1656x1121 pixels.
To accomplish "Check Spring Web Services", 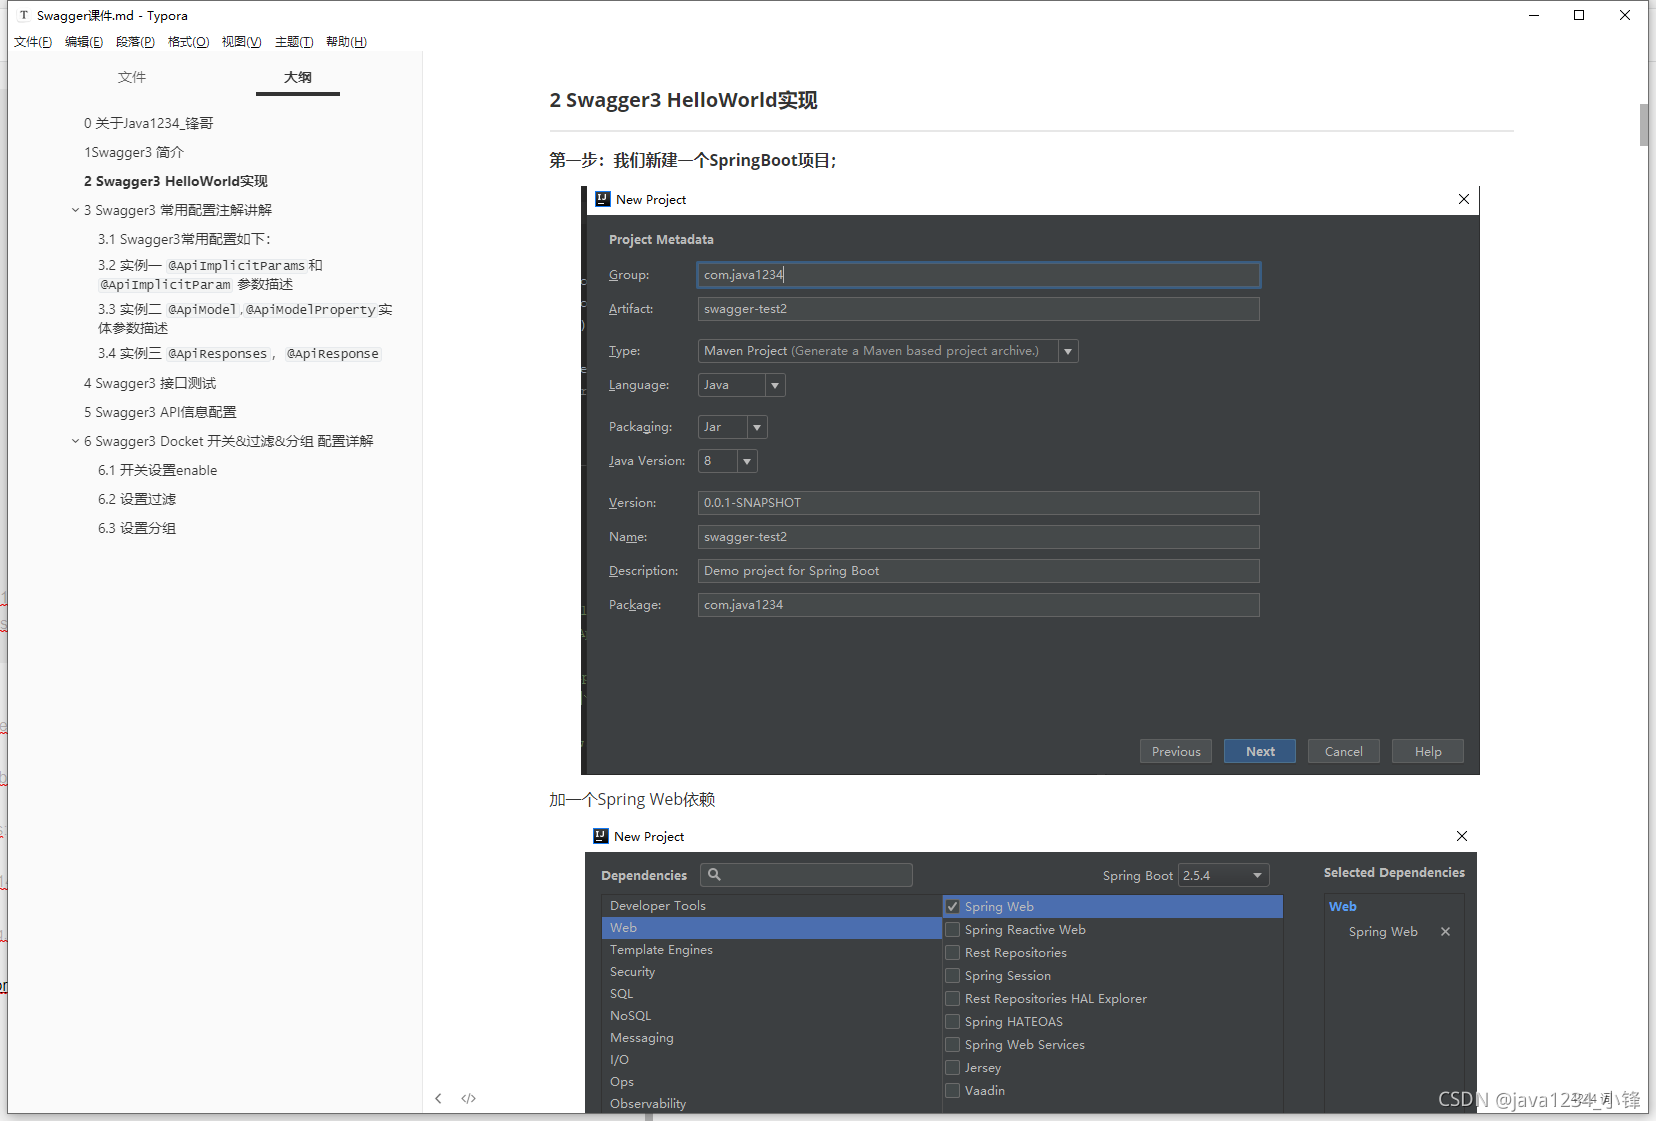I will point(953,1045).
